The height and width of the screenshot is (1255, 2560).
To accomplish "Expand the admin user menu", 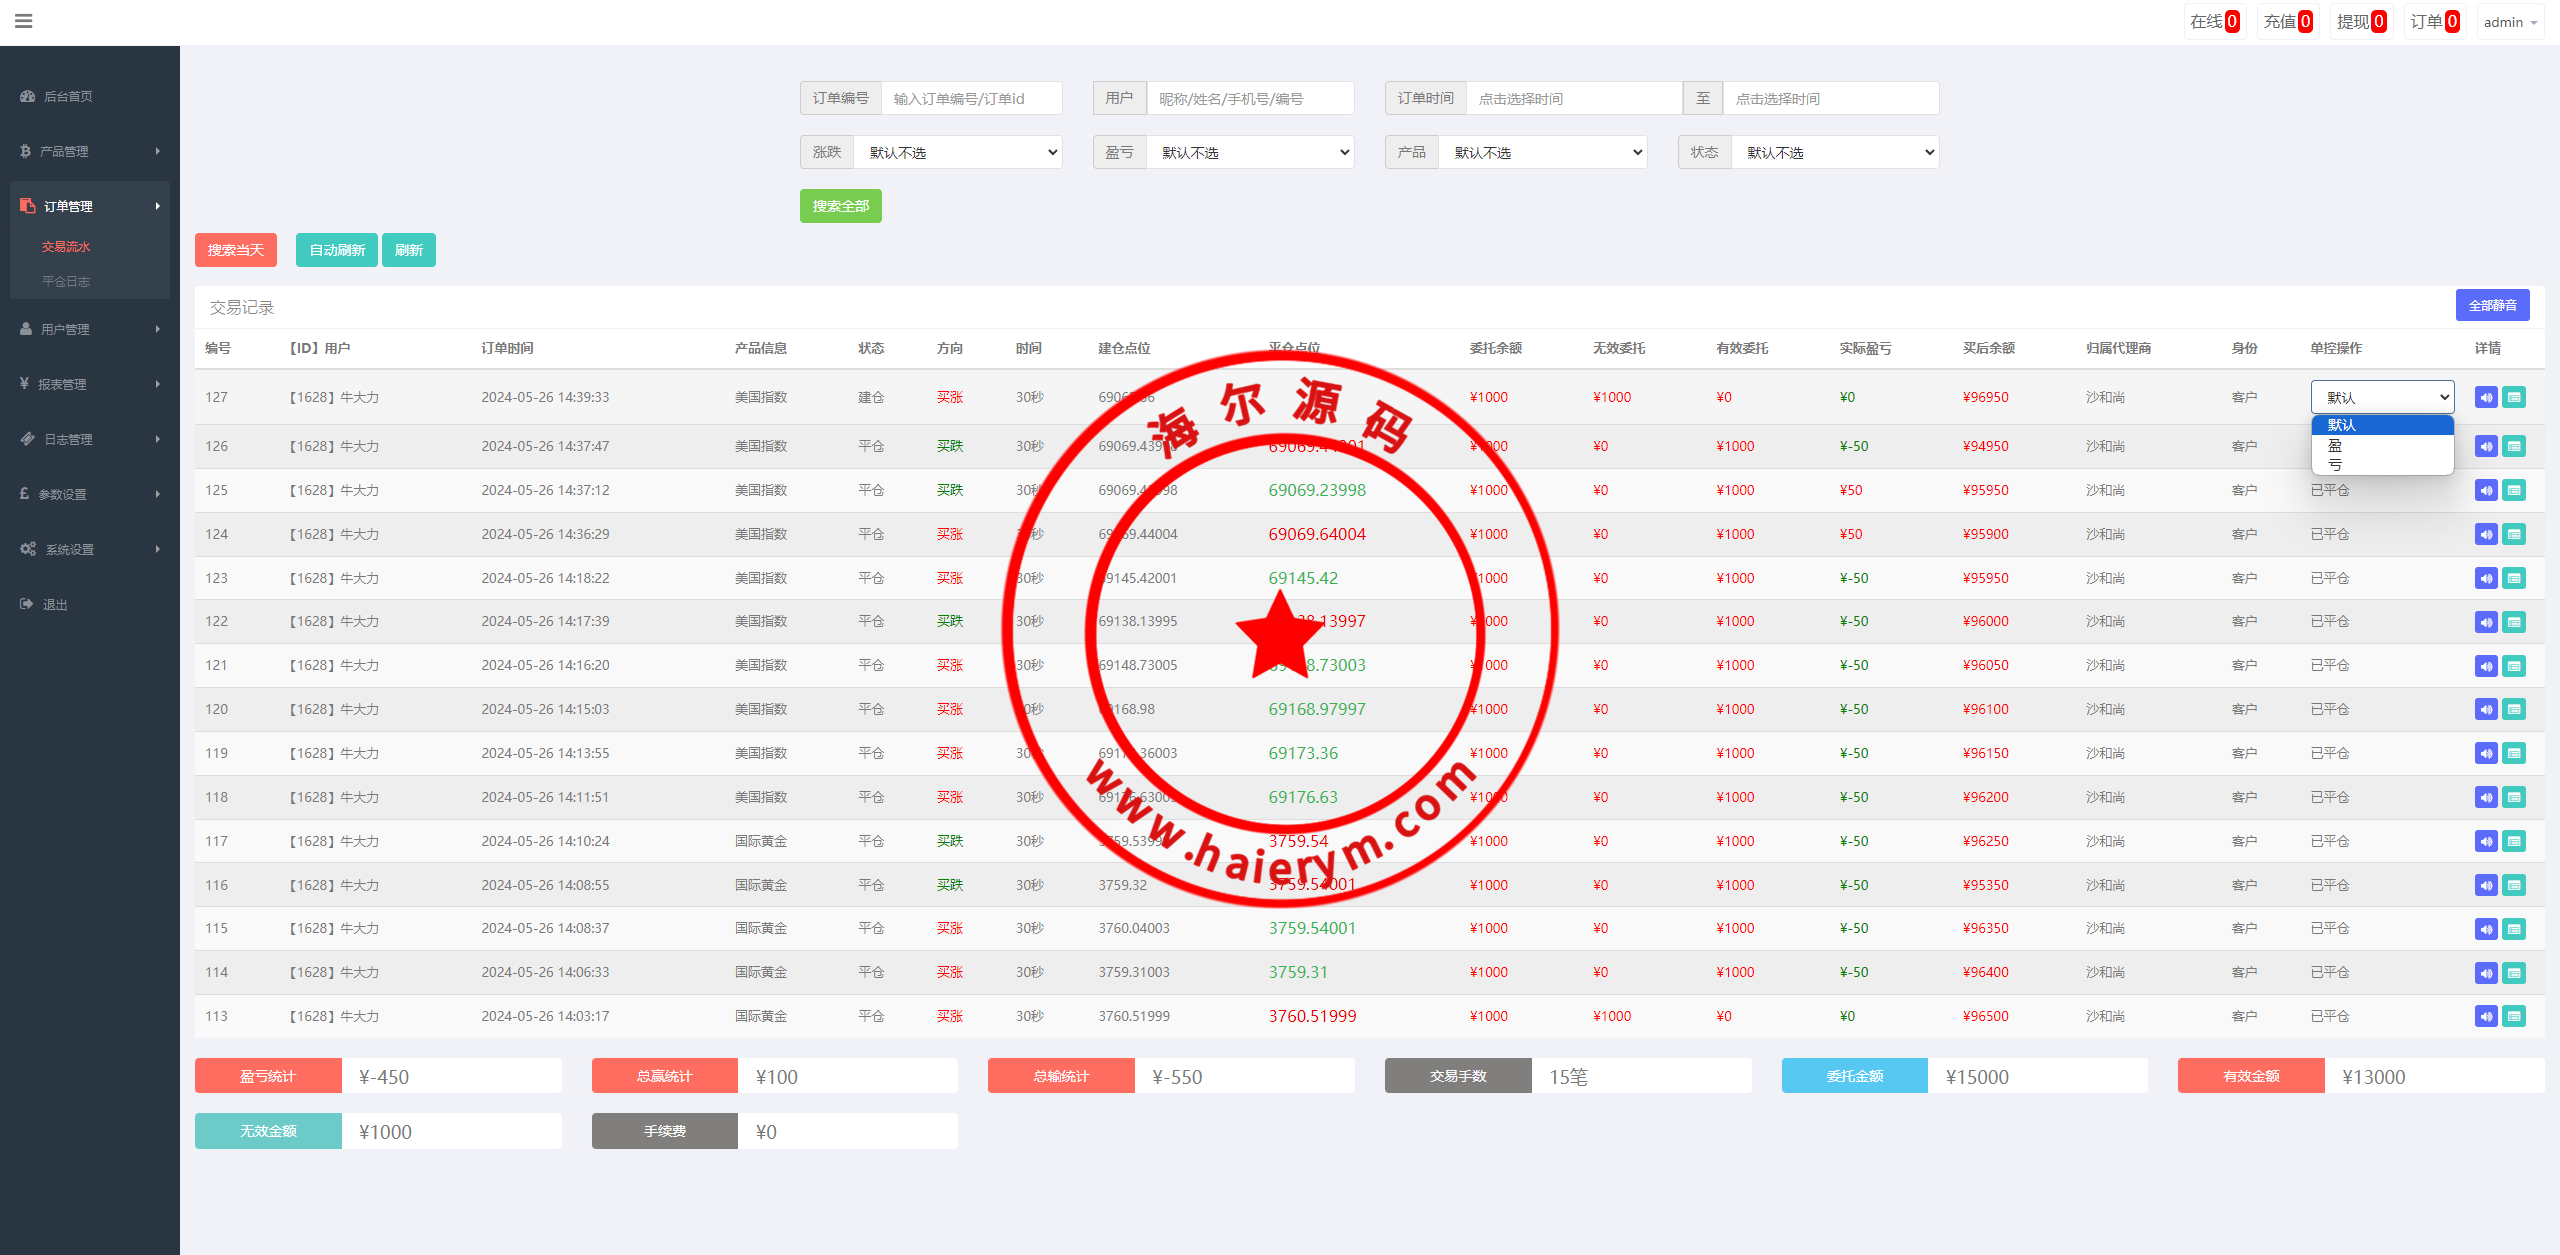I will [x=2510, y=22].
